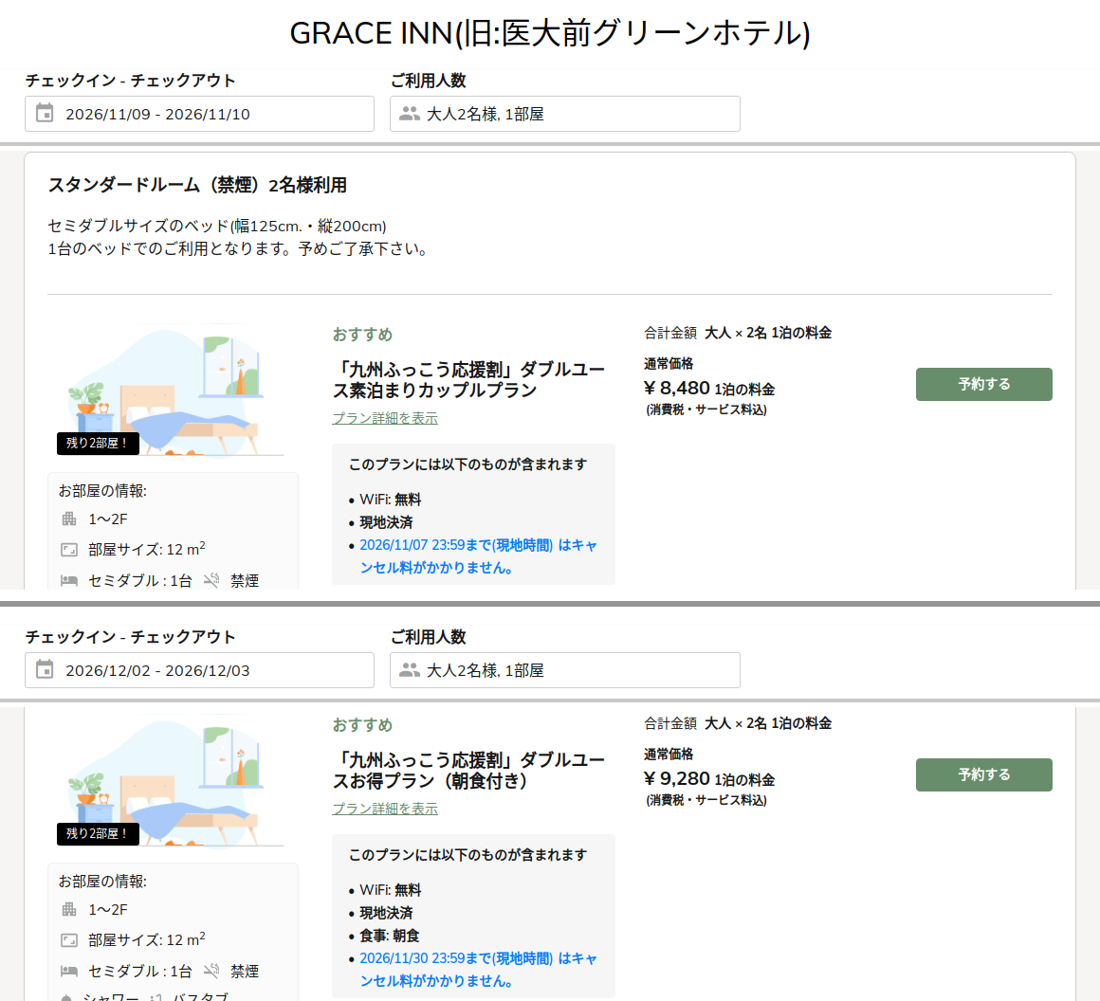
Task: Click the 現地決済 item in the 朝食付き plan
Action: tap(386, 913)
